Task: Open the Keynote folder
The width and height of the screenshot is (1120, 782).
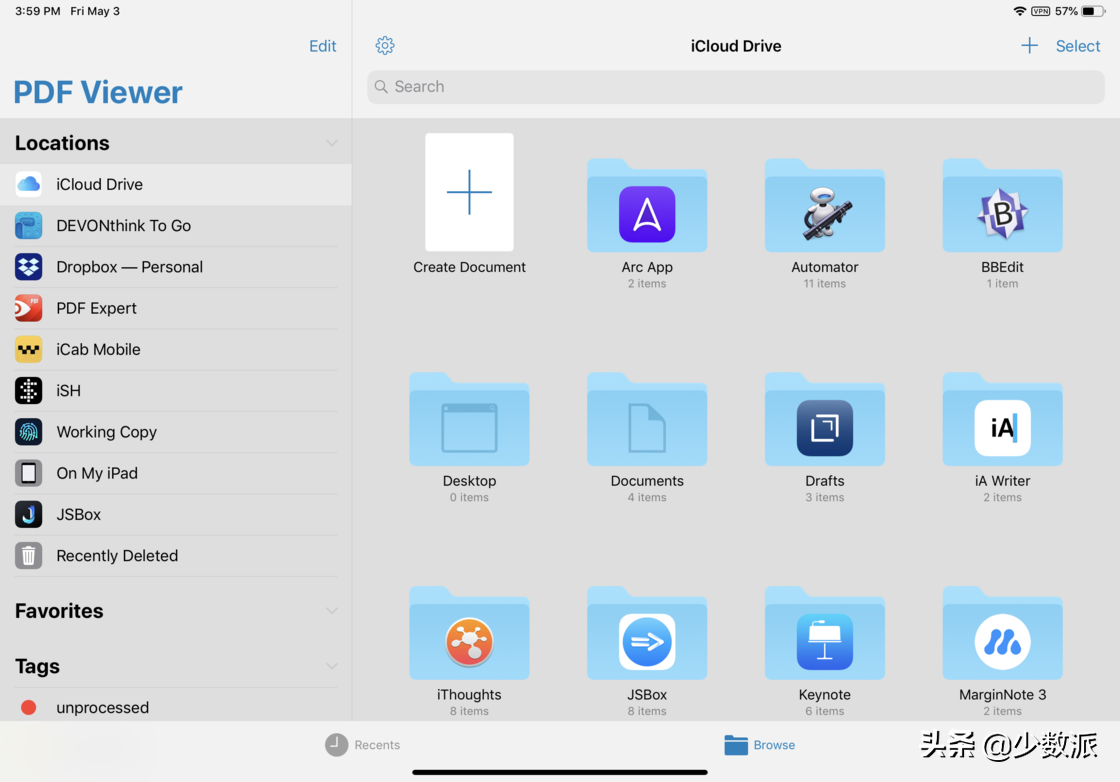Action: coord(825,633)
